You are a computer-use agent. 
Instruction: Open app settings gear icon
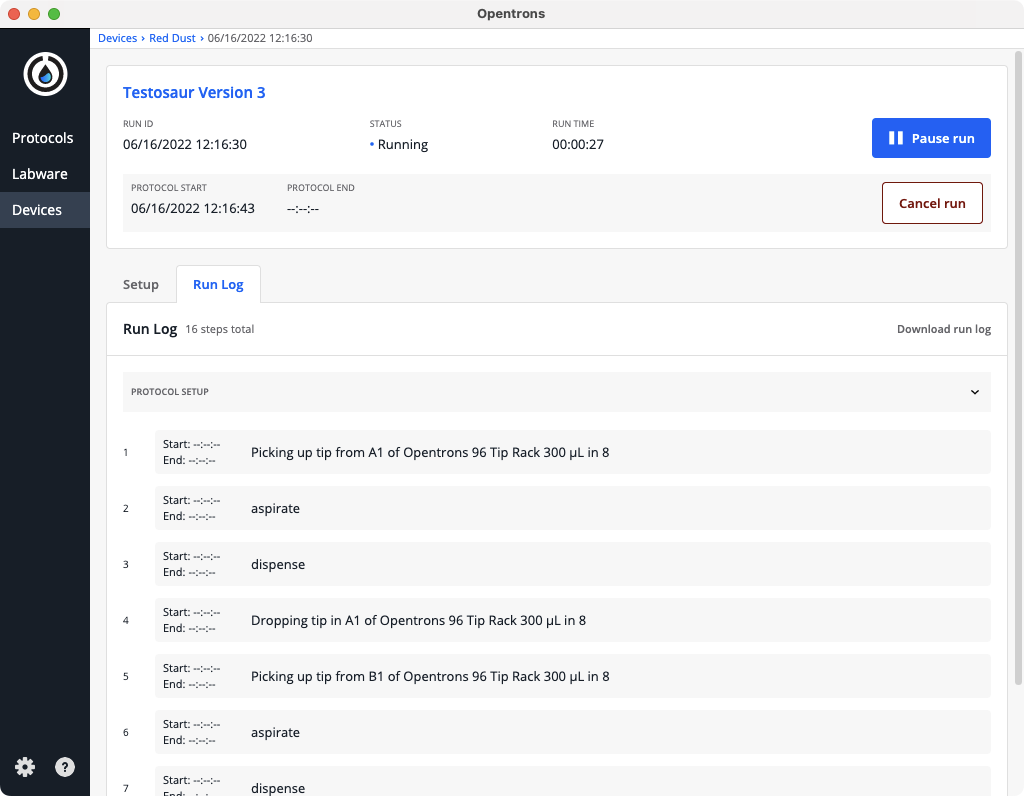coord(25,767)
